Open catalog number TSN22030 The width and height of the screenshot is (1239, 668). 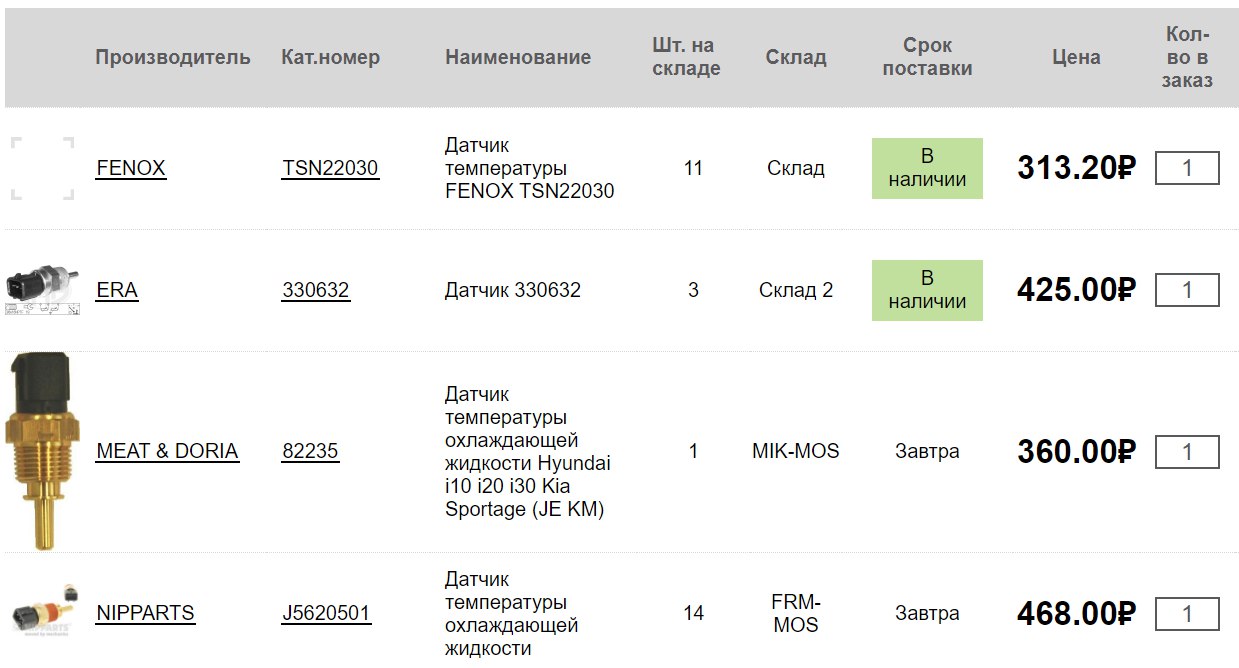pyautogui.click(x=330, y=168)
